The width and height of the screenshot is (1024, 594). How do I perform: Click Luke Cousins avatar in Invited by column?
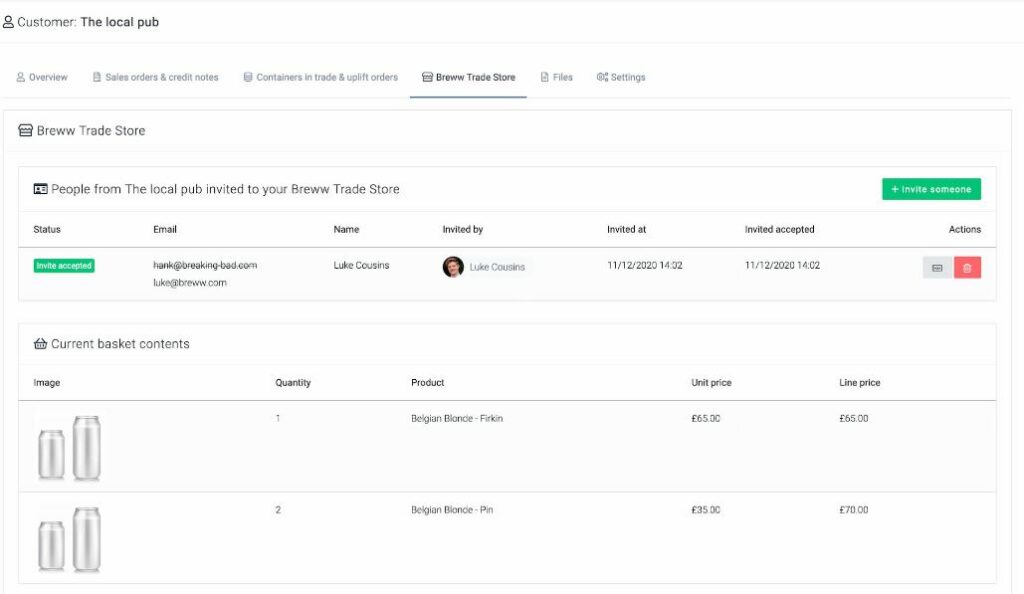(x=453, y=266)
